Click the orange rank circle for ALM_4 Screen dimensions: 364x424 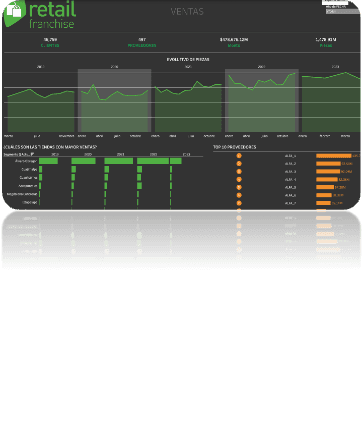pos(239,179)
